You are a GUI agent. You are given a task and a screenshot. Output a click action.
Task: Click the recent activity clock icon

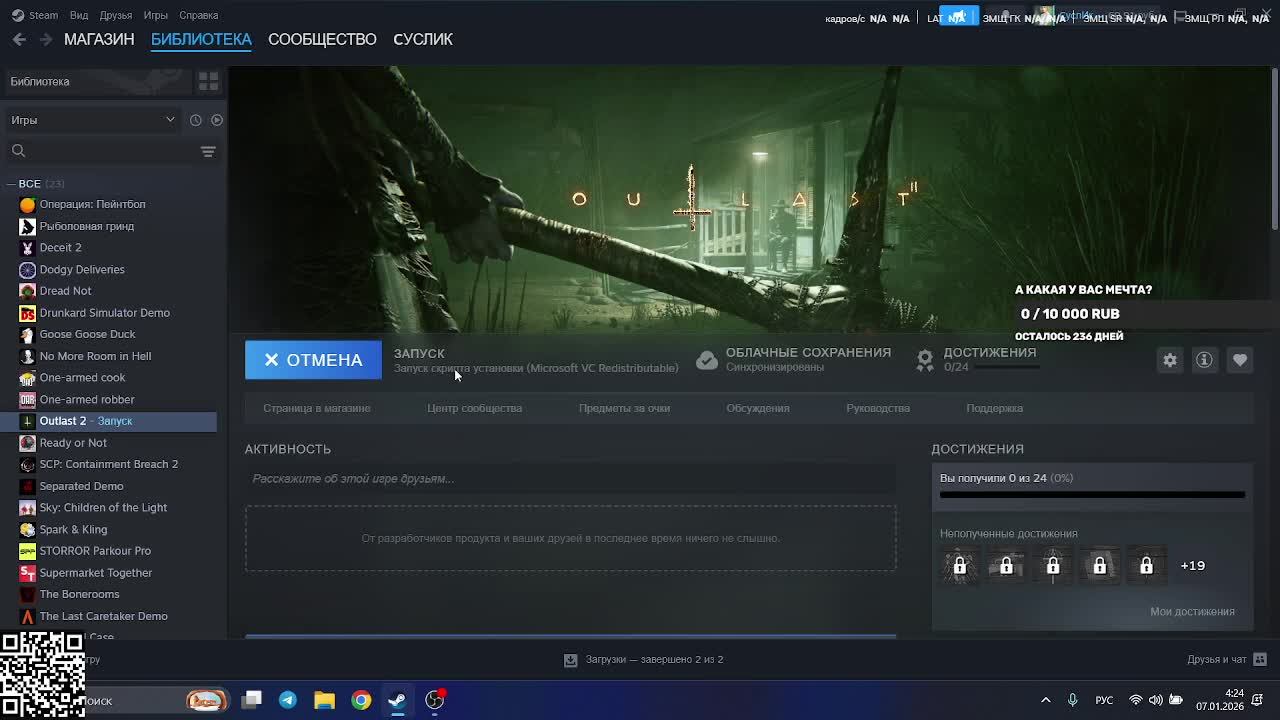[196, 120]
